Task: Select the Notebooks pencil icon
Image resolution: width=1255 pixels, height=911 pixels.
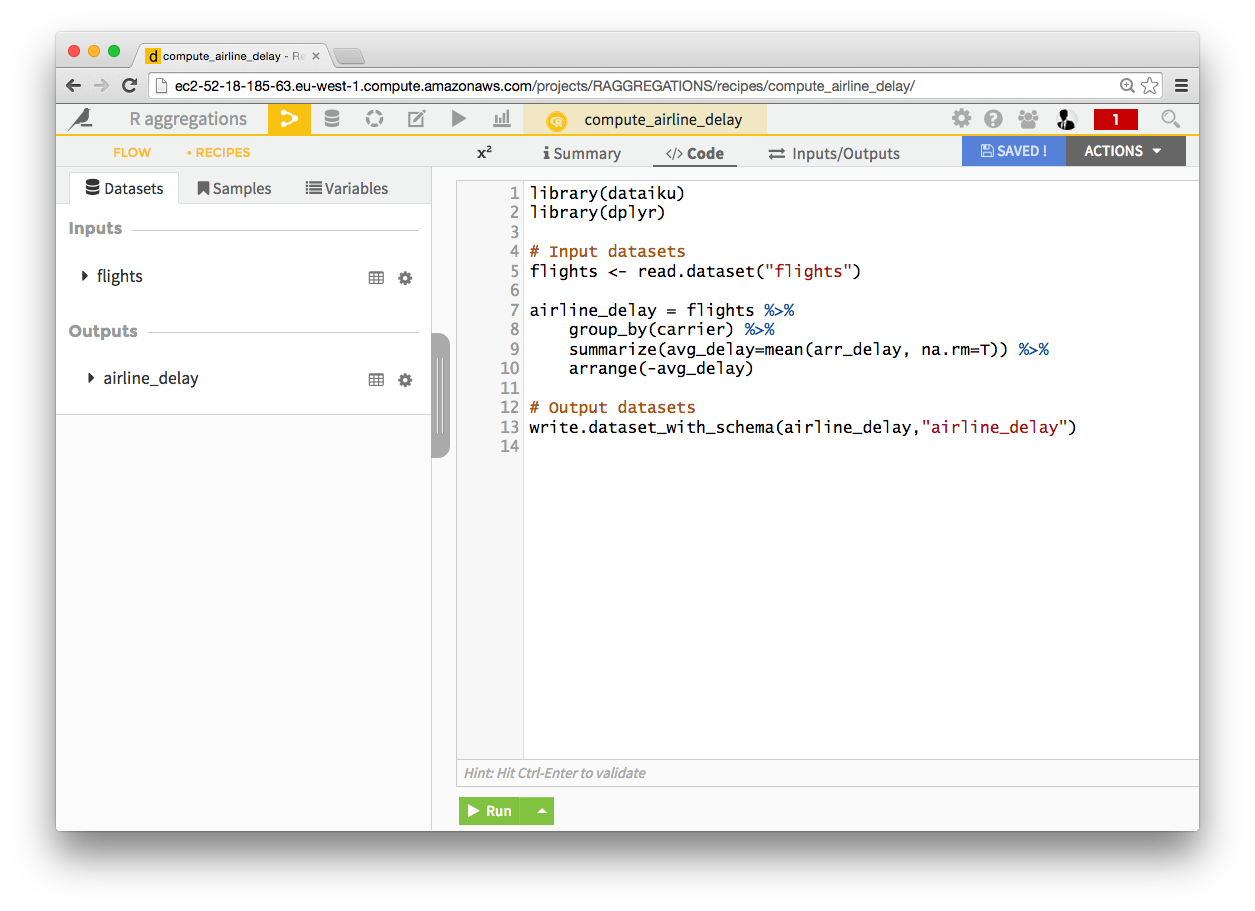Action: [x=416, y=118]
